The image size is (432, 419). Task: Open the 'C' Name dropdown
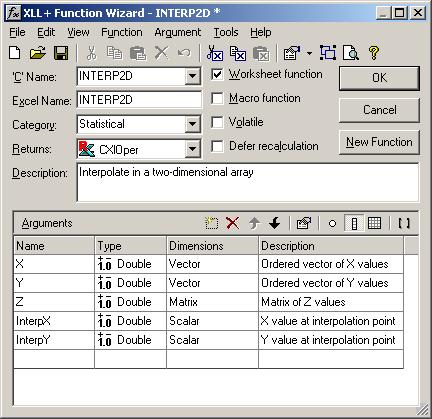[x=192, y=76]
